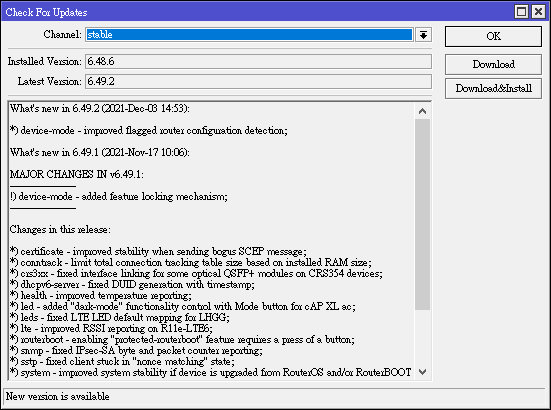
Task: Click the OK button
Action: 493,36
